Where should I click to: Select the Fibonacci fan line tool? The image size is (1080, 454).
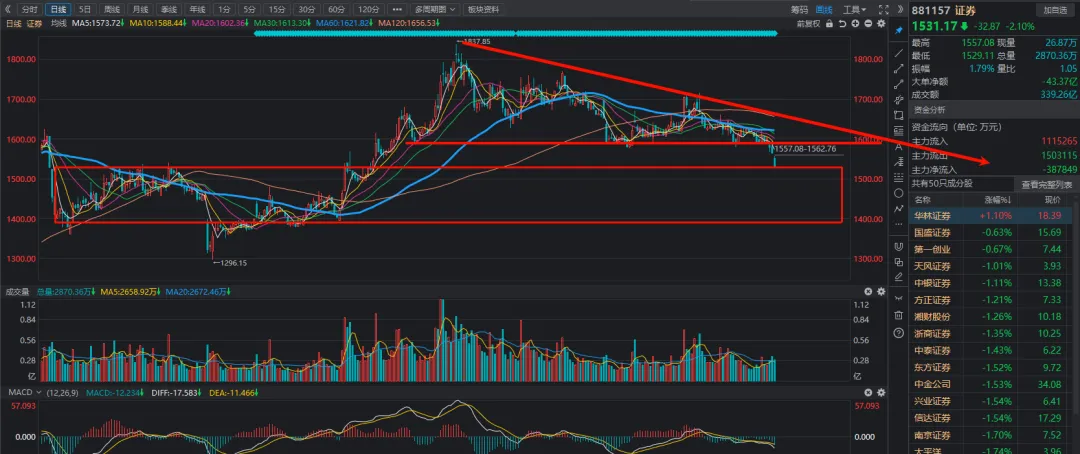[x=898, y=162]
